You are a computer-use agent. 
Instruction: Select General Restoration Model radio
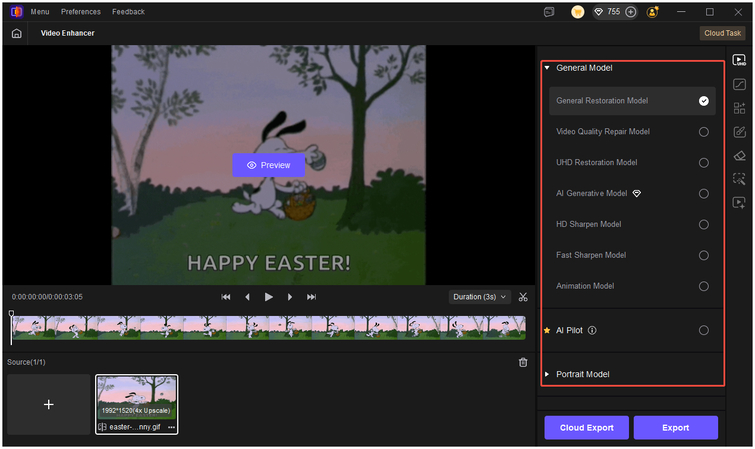pyautogui.click(x=703, y=101)
